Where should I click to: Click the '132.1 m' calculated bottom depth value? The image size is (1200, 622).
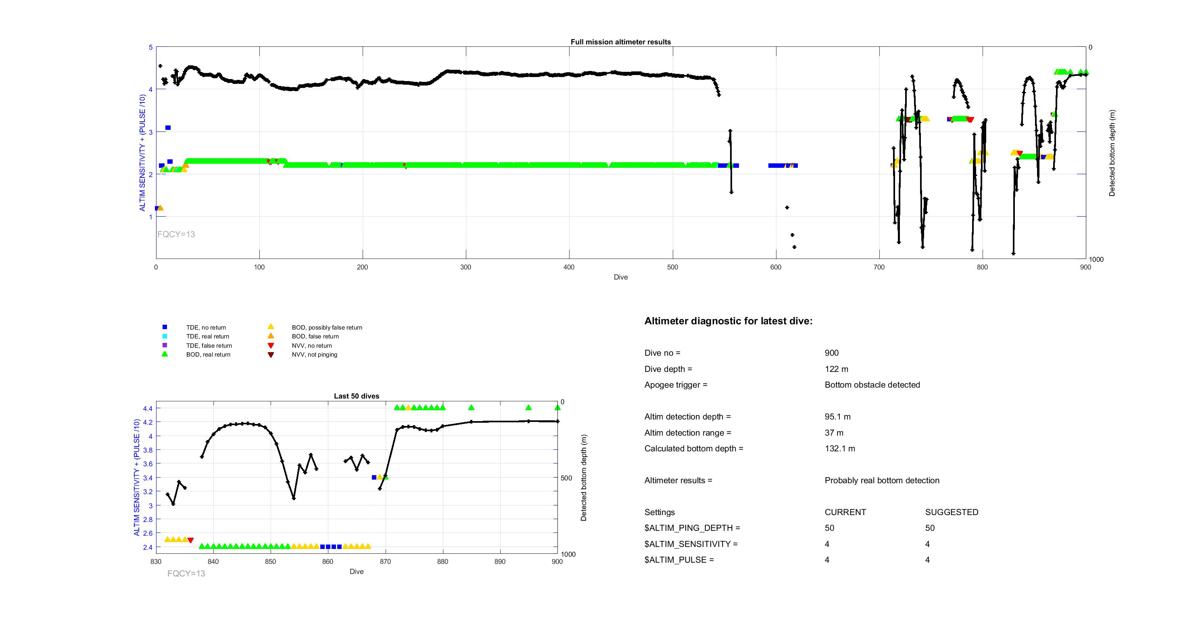click(840, 449)
